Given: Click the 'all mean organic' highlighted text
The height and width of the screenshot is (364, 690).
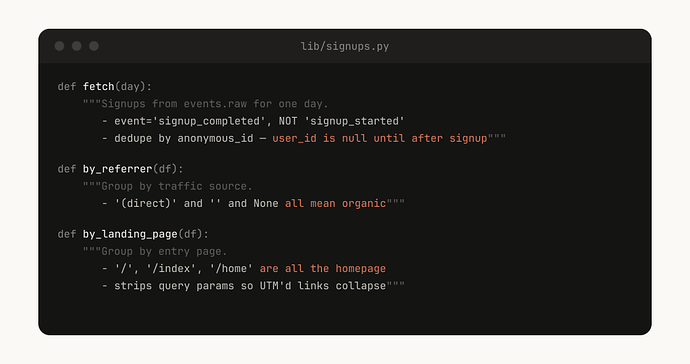Looking at the screenshot, I should [x=335, y=203].
